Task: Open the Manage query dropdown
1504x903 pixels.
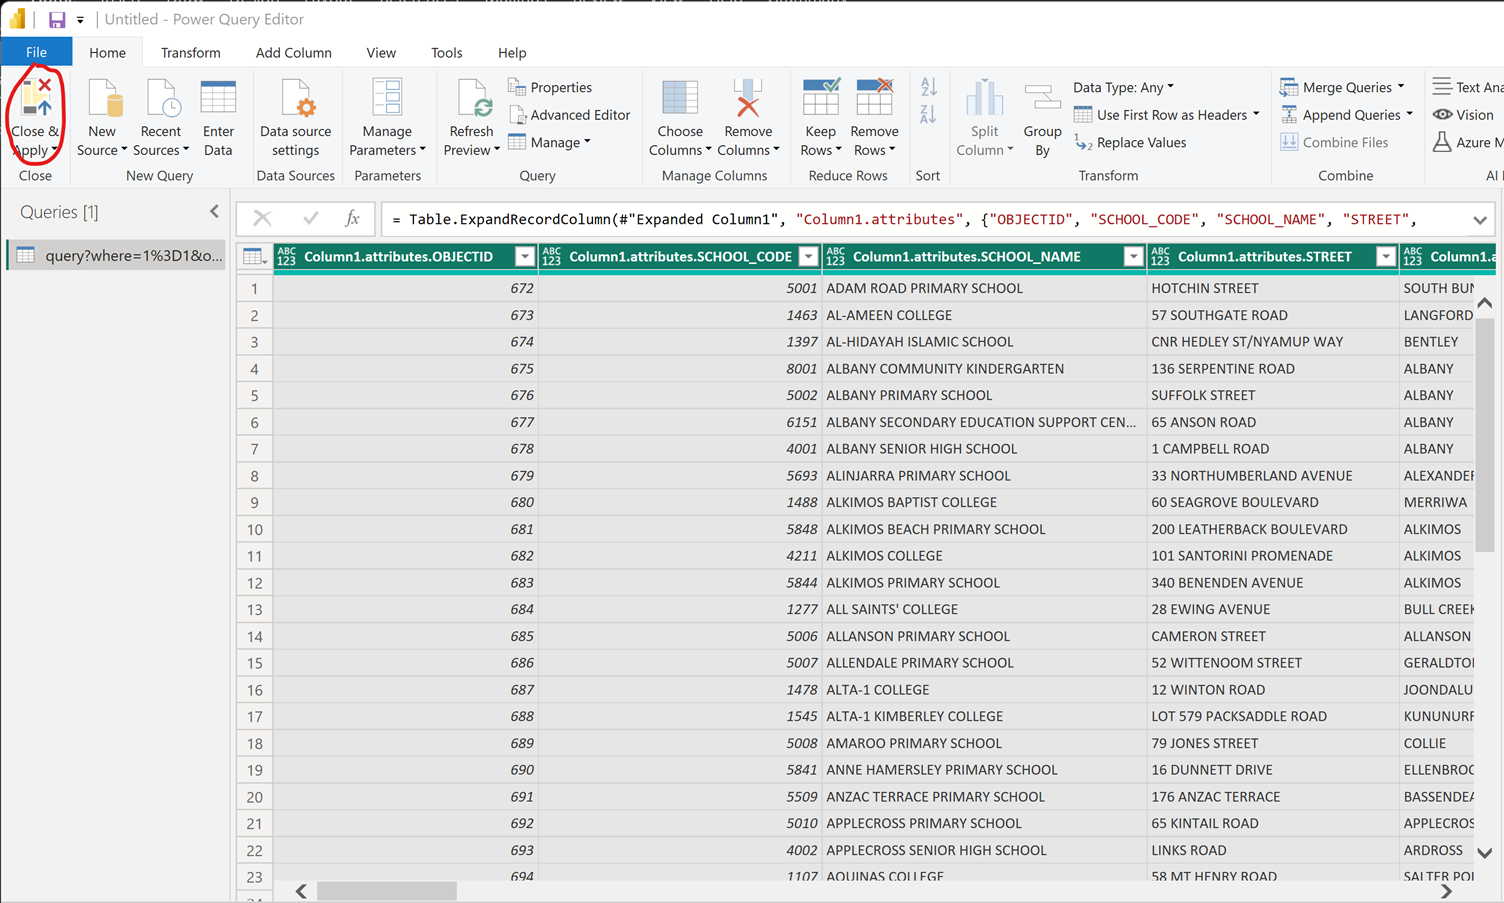Action: (549, 143)
